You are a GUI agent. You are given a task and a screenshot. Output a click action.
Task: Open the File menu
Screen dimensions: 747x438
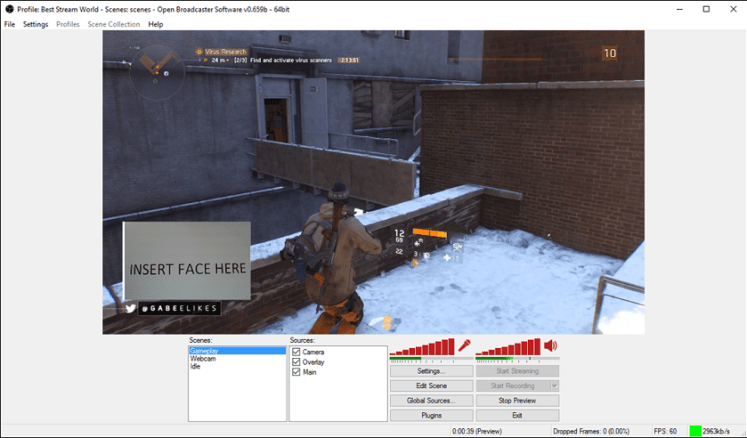(10, 24)
